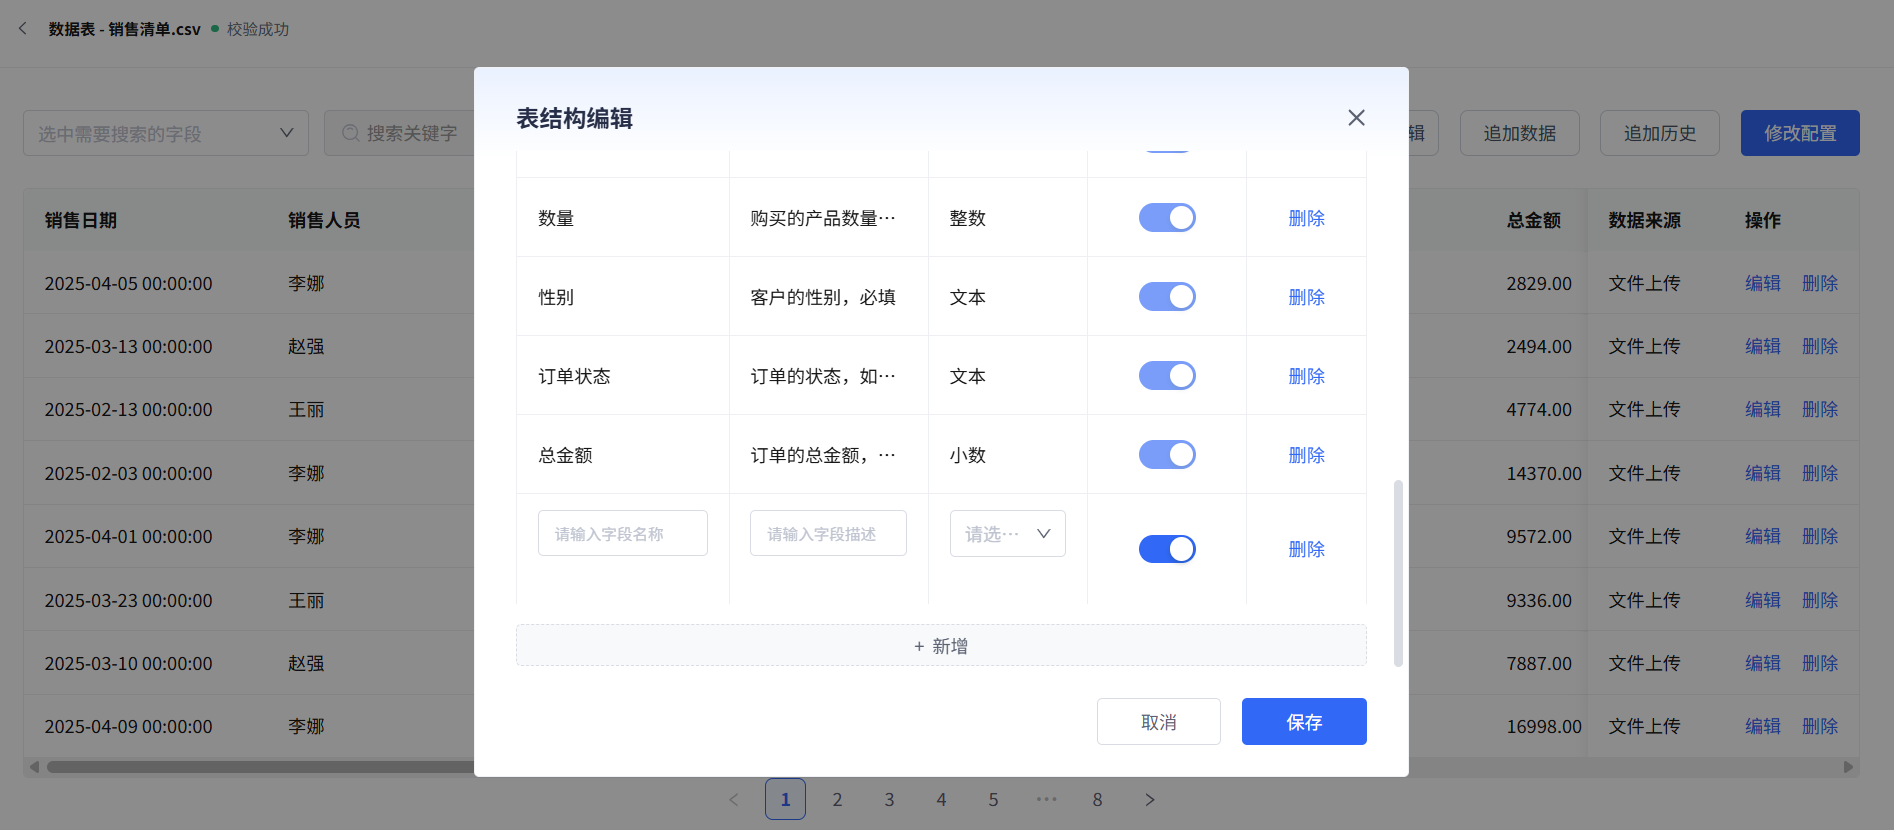Click 总金额 column header in table
The width and height of the screenshot is (1894, 830).
(x=1534, y=220)
